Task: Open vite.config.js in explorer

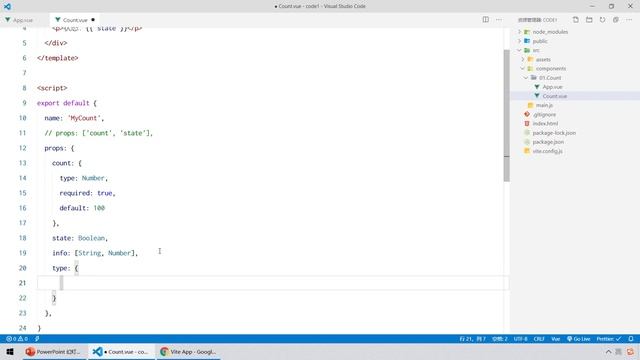Action: coord(547,151)
